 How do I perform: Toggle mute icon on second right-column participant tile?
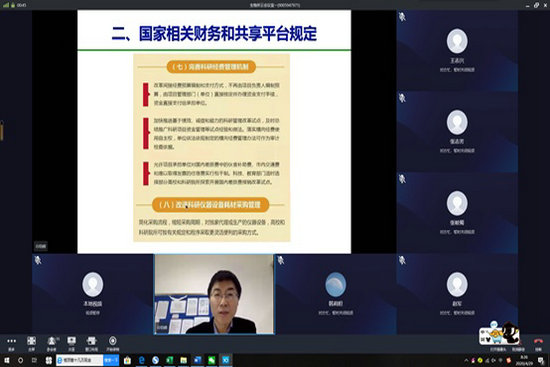tap(402, 98)
